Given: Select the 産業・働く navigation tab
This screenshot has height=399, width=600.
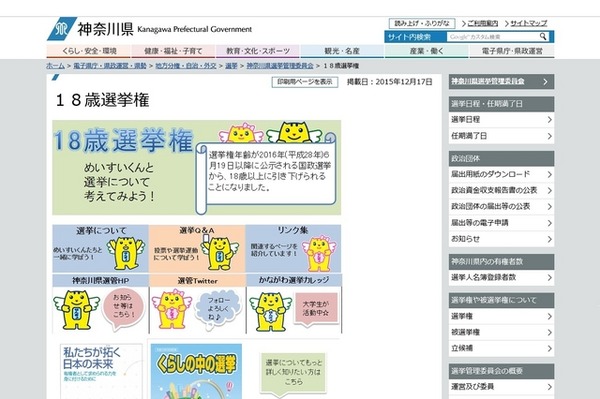Looking at the screenshot, I should [427, 51].
